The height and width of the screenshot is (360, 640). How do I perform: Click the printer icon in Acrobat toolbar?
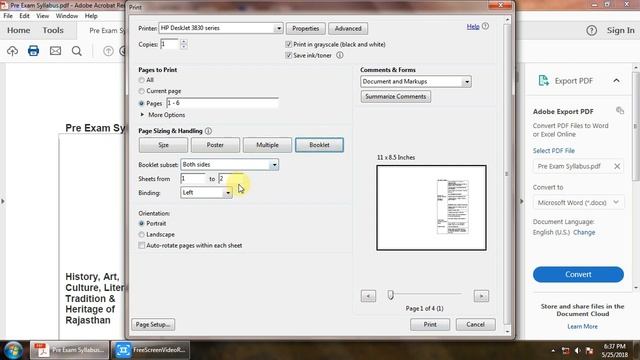point(33,51)
